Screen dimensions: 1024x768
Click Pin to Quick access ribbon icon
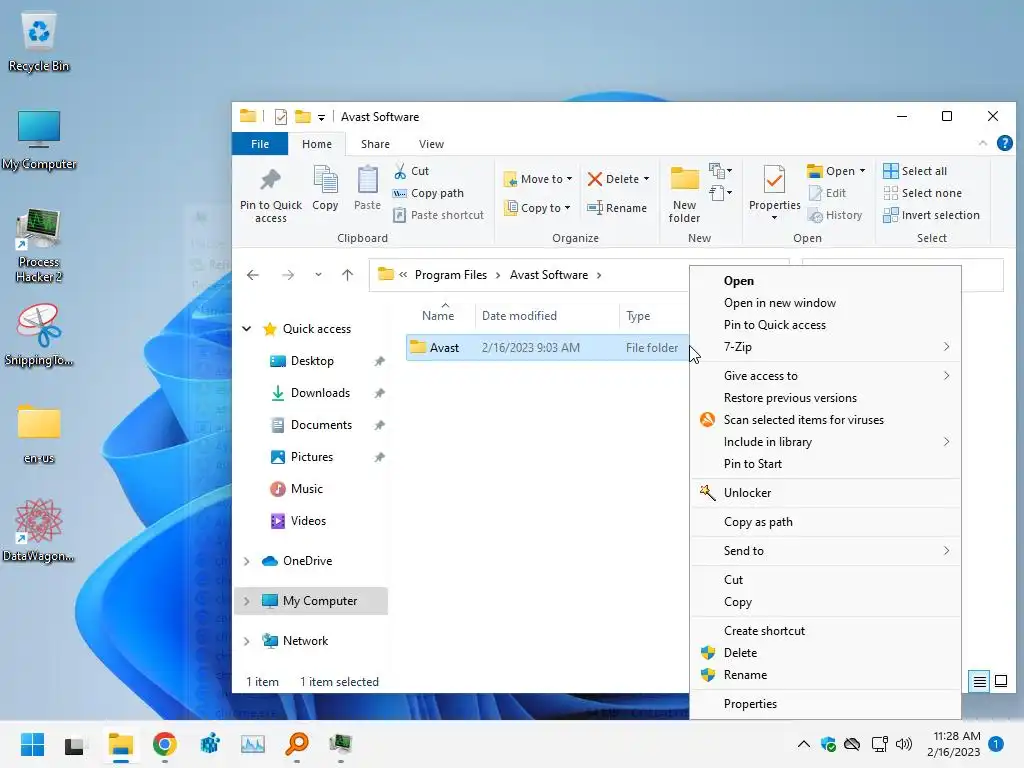point(270,180)
